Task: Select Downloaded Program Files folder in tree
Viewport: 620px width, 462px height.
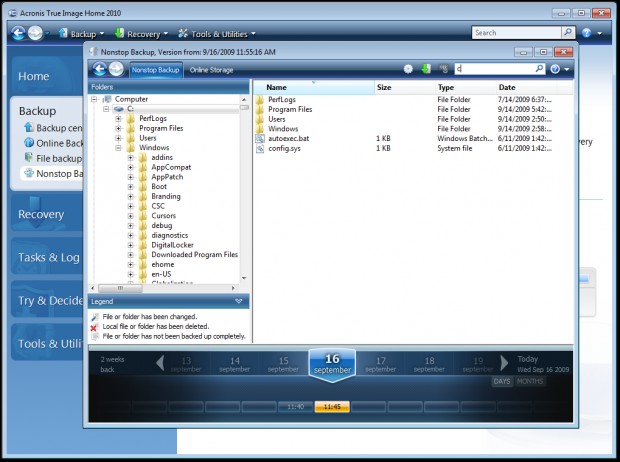Action: (x=195, y=255)
